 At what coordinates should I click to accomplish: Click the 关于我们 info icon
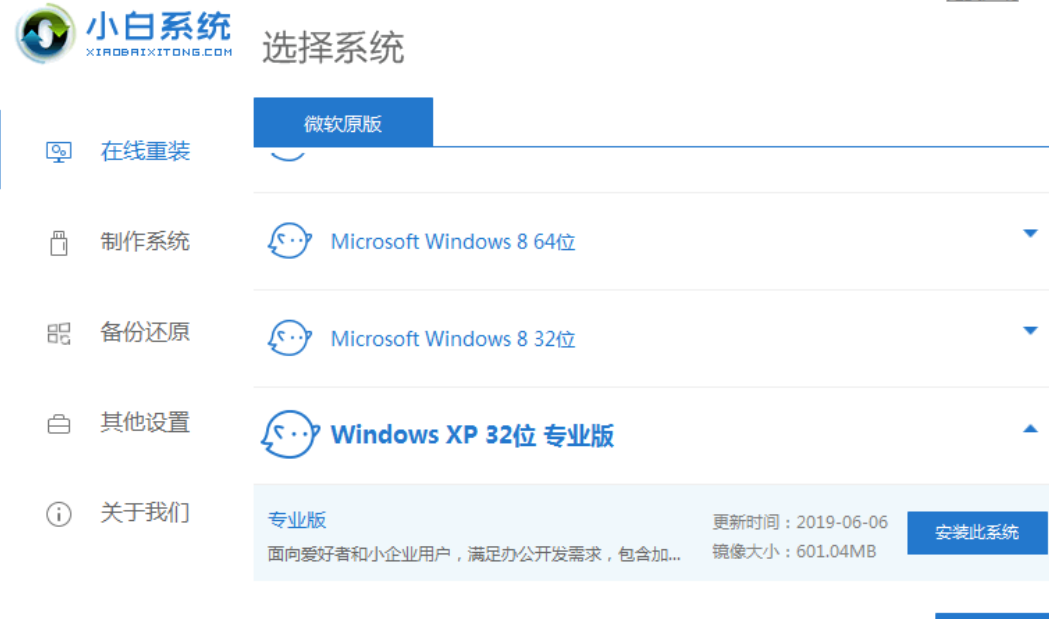59,514
